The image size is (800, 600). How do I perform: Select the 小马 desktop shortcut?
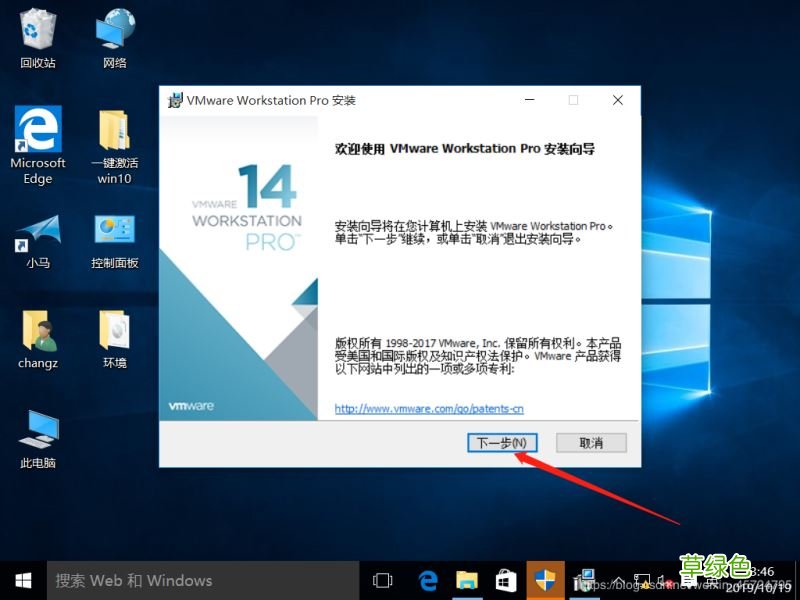click(38, 241)
